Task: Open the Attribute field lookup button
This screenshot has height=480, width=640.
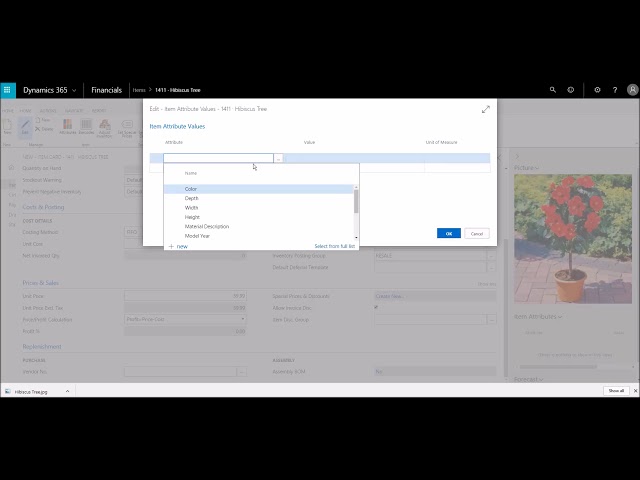Action: pyautogui.click(x=278, y=158)
